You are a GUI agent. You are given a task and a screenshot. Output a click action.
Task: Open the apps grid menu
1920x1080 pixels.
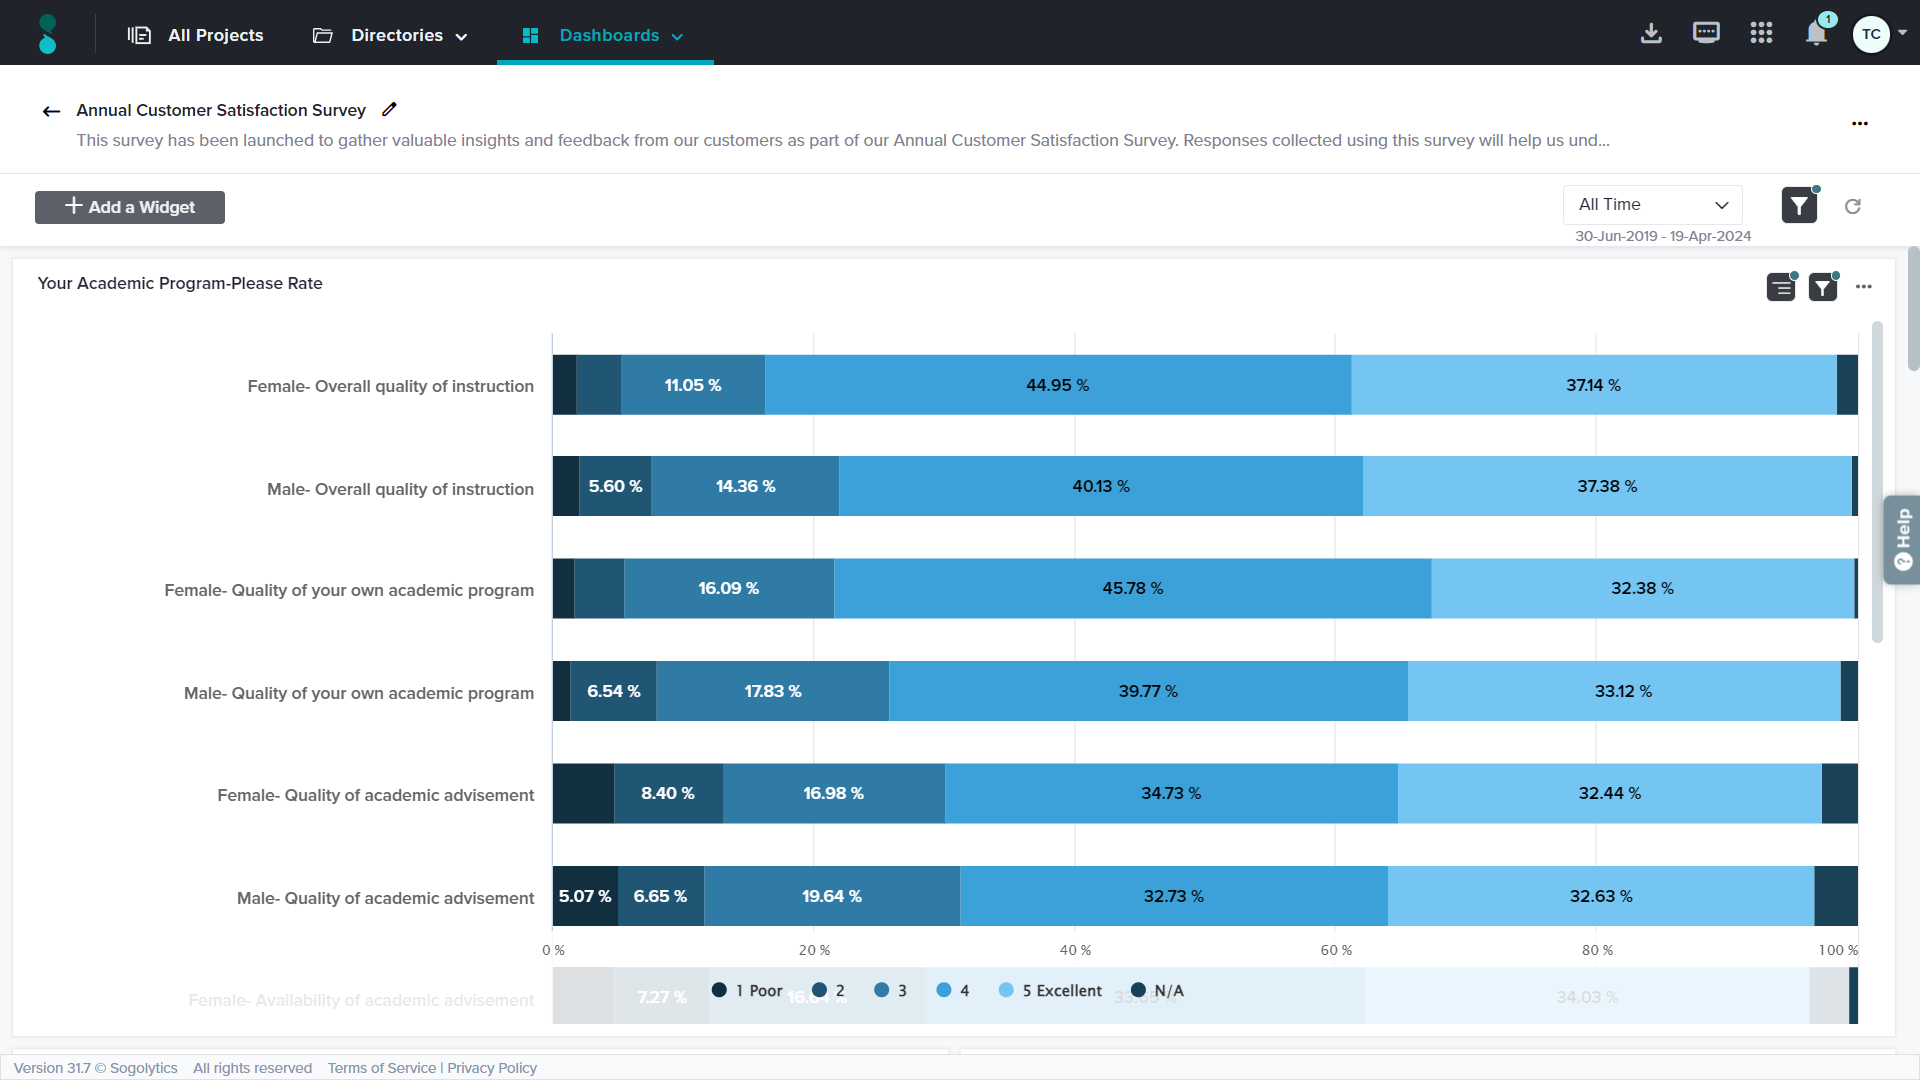(1761, 34)
